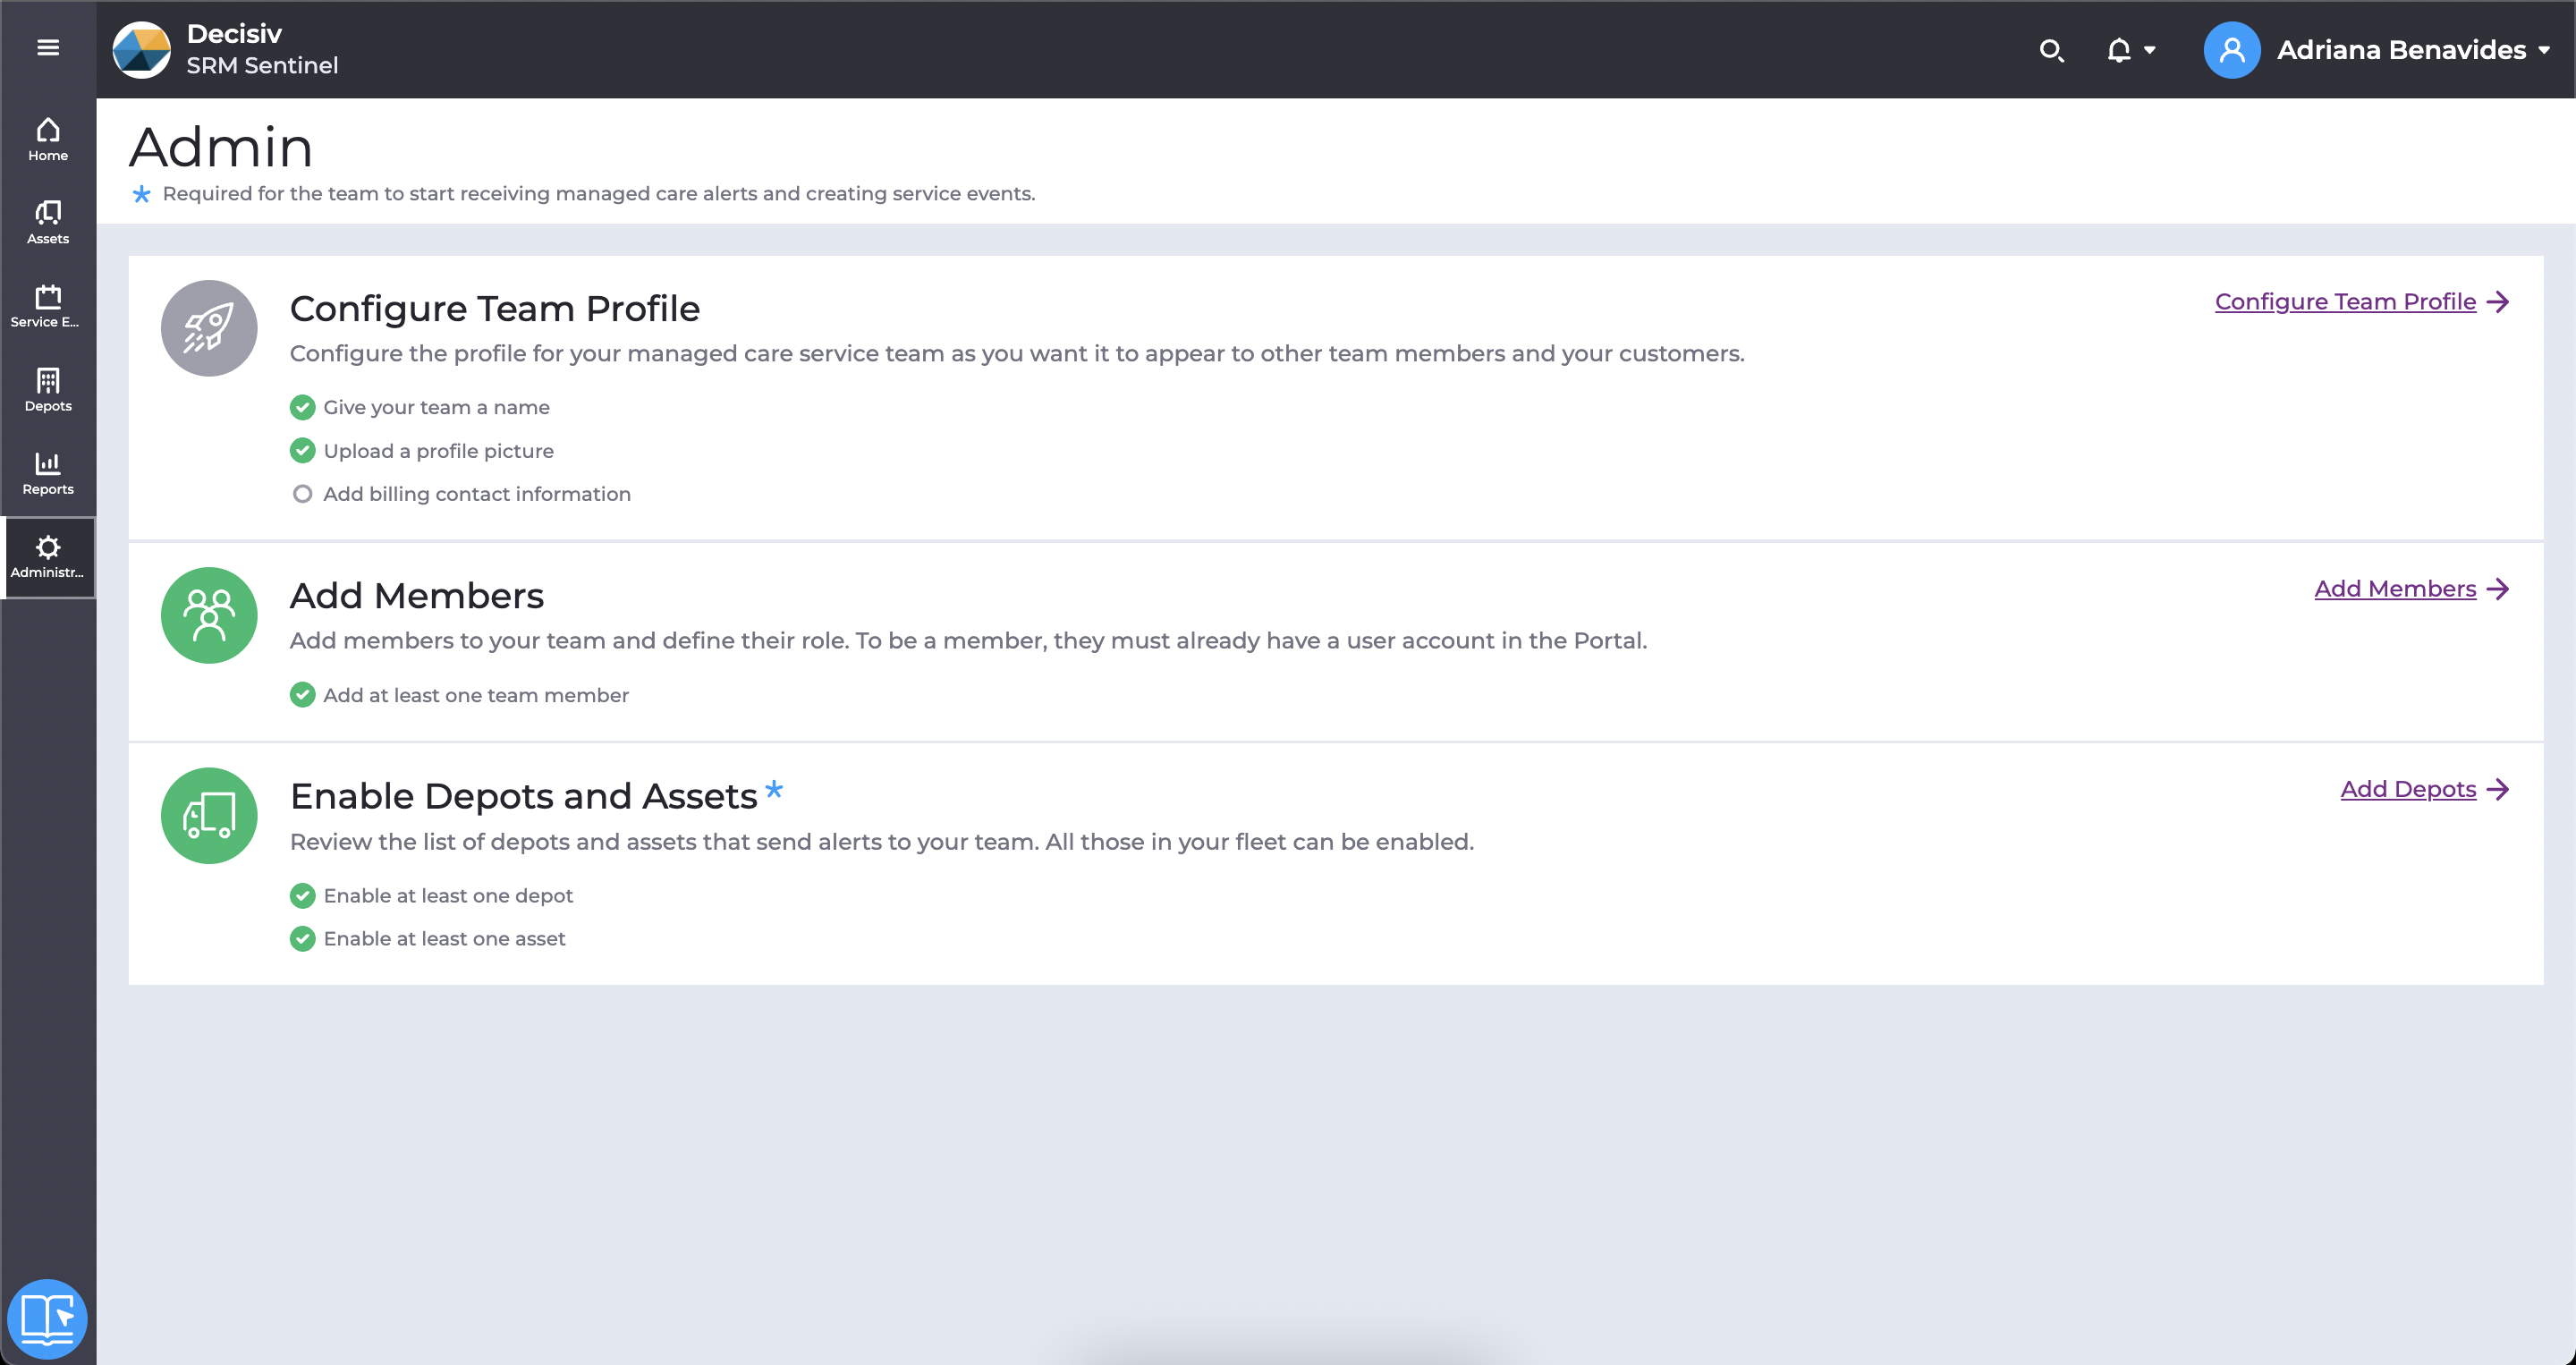Activate the search magnifier icon

click(x=2053, y=49)
